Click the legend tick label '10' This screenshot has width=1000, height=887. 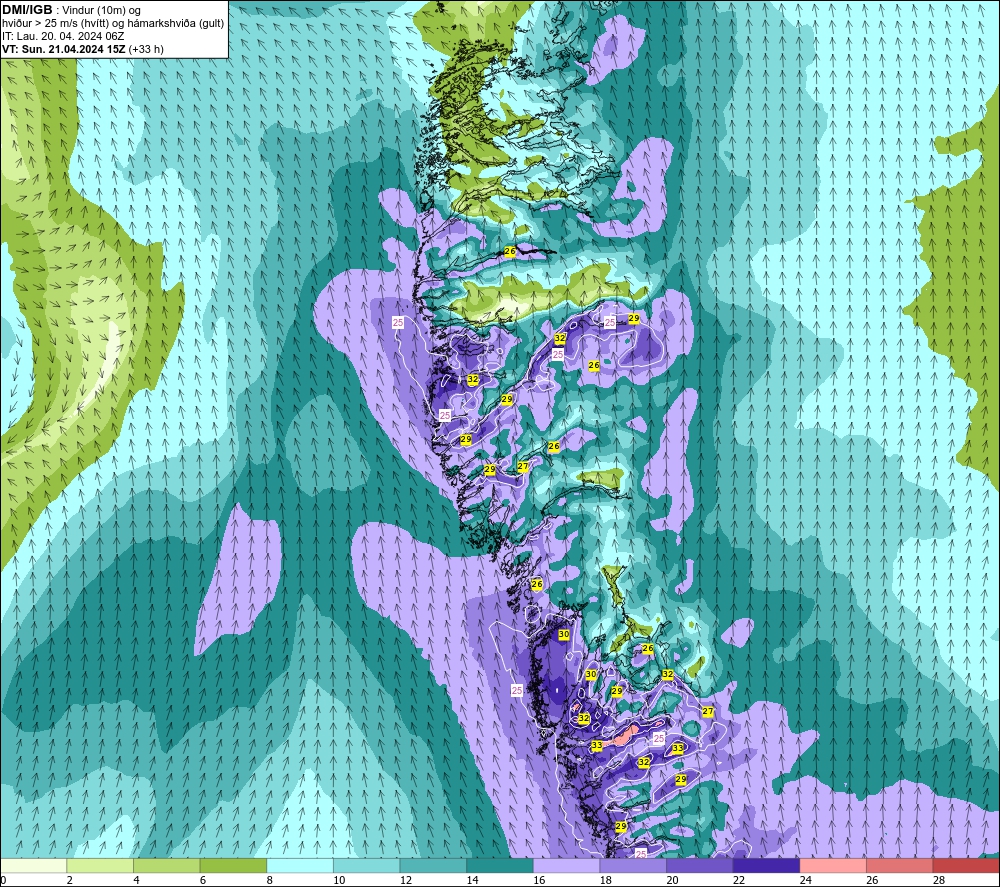pos(339,880)
